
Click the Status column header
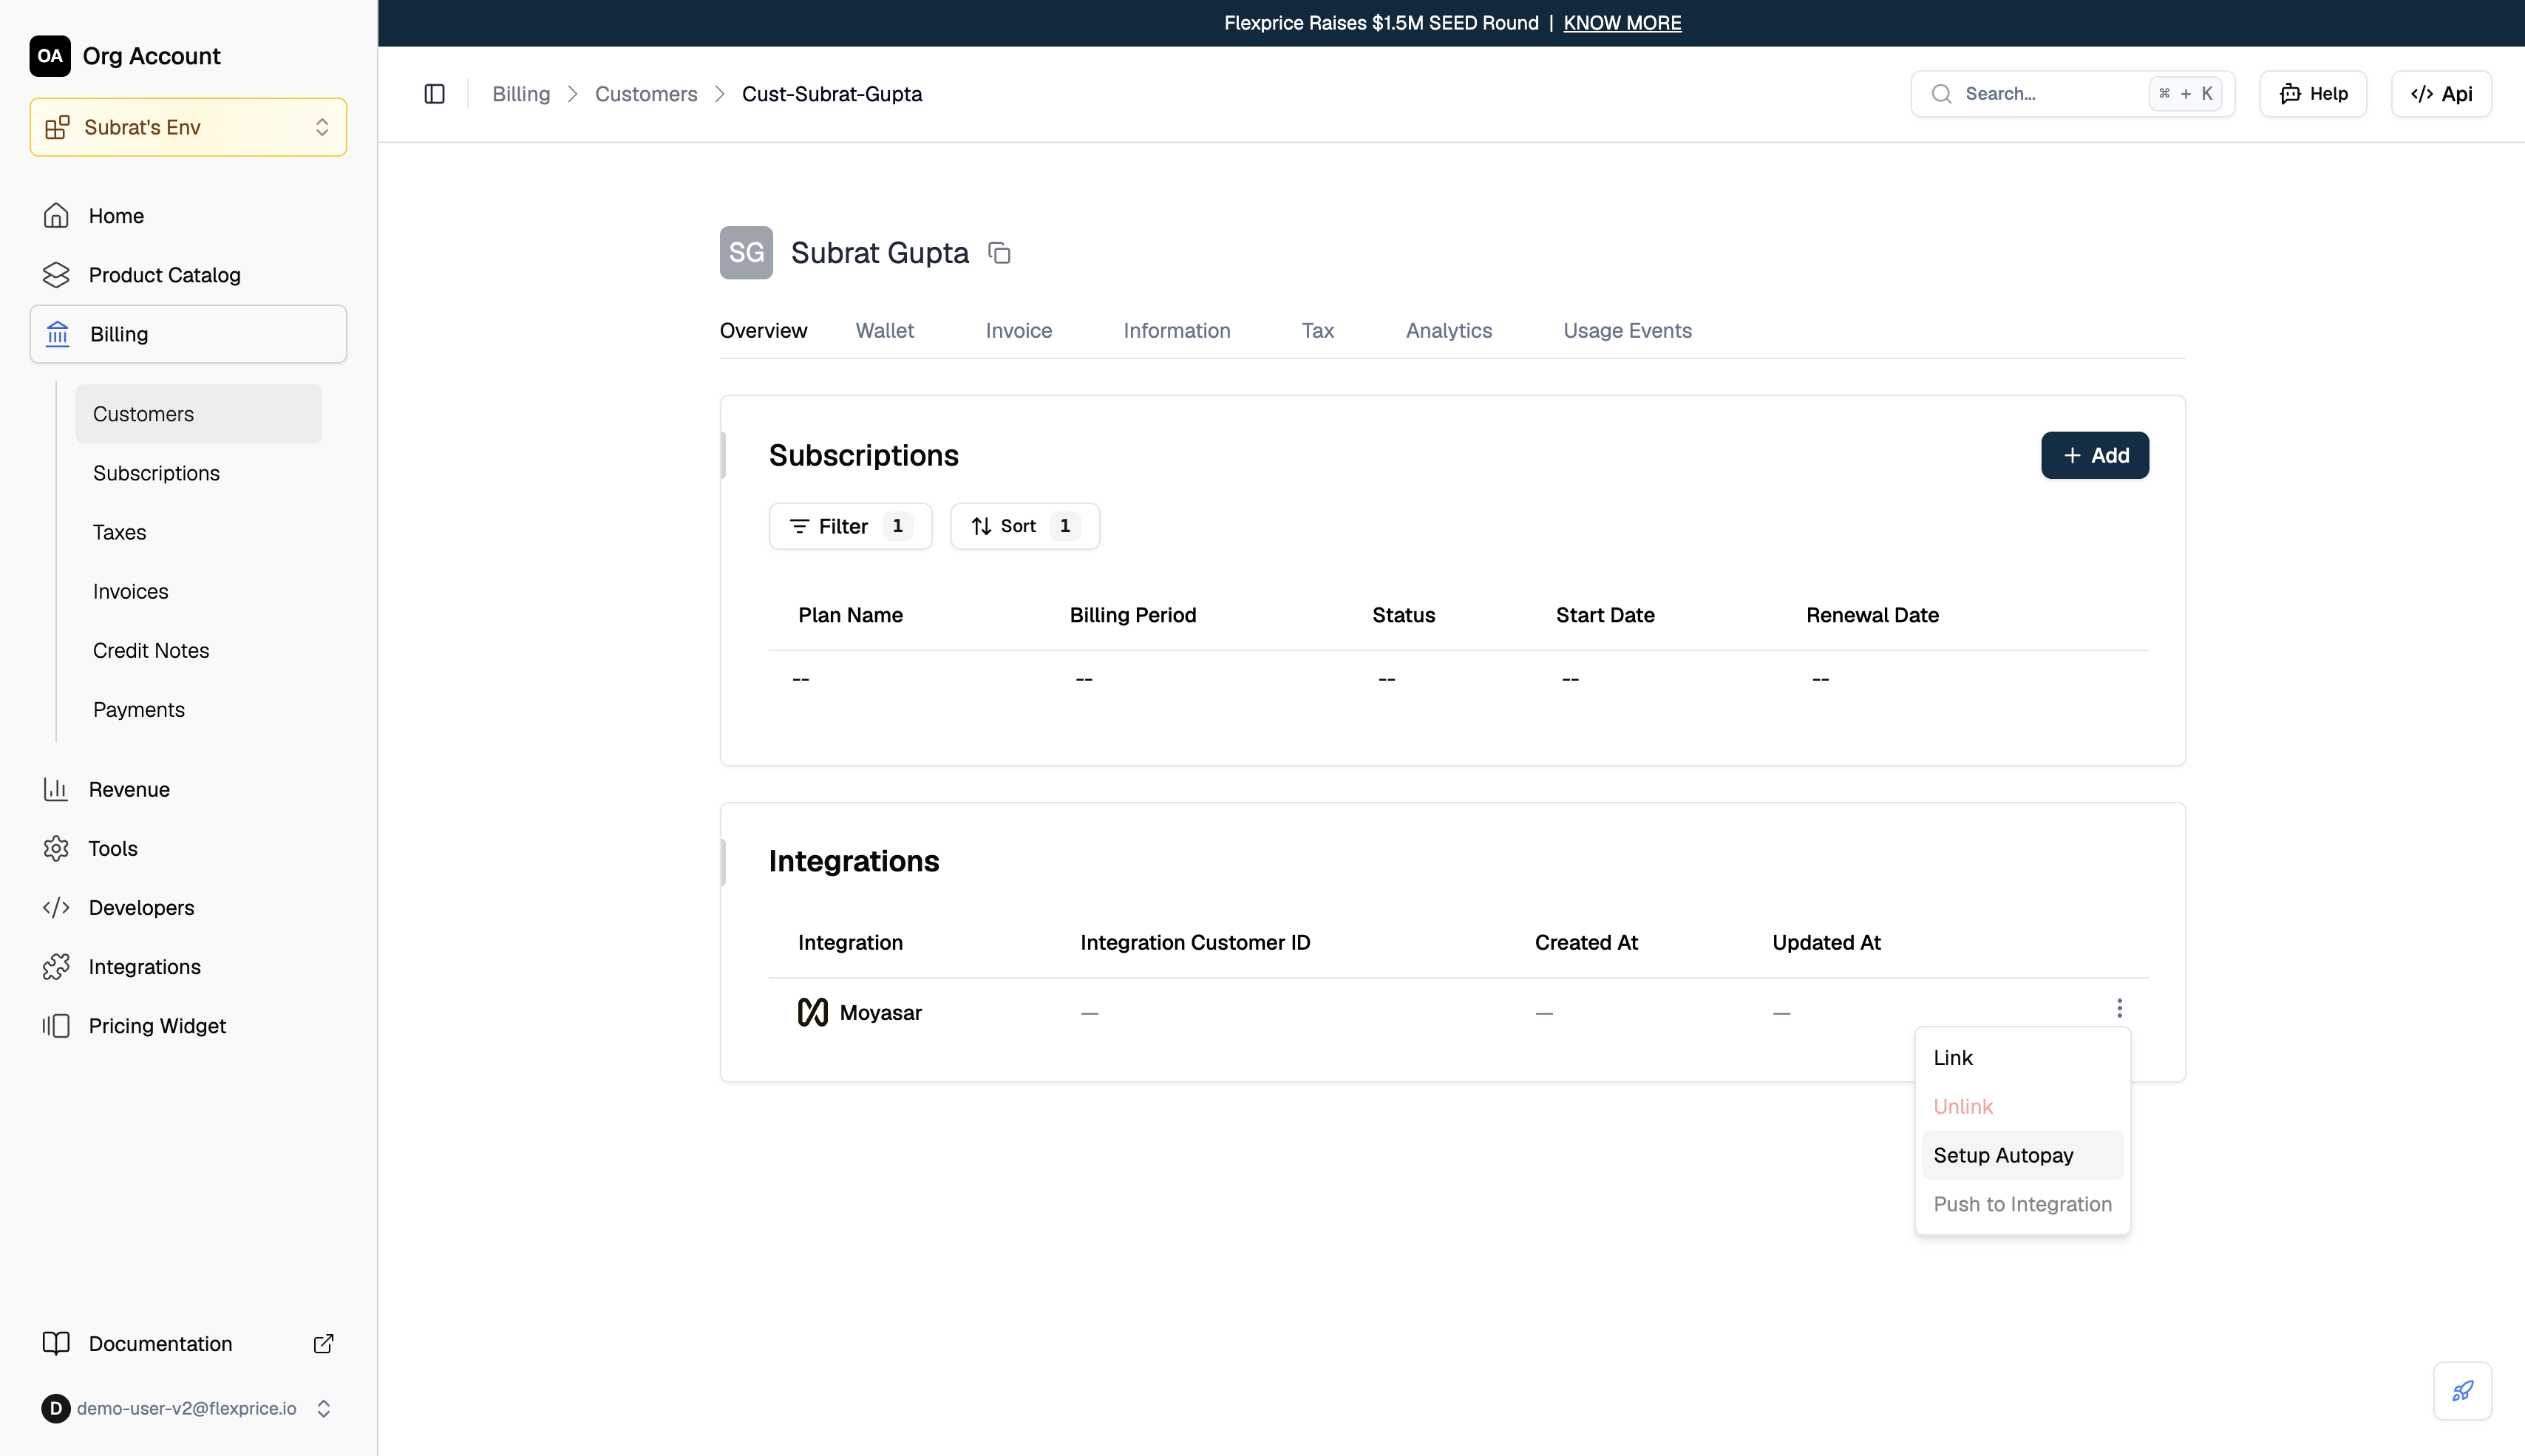(1403, 615)
